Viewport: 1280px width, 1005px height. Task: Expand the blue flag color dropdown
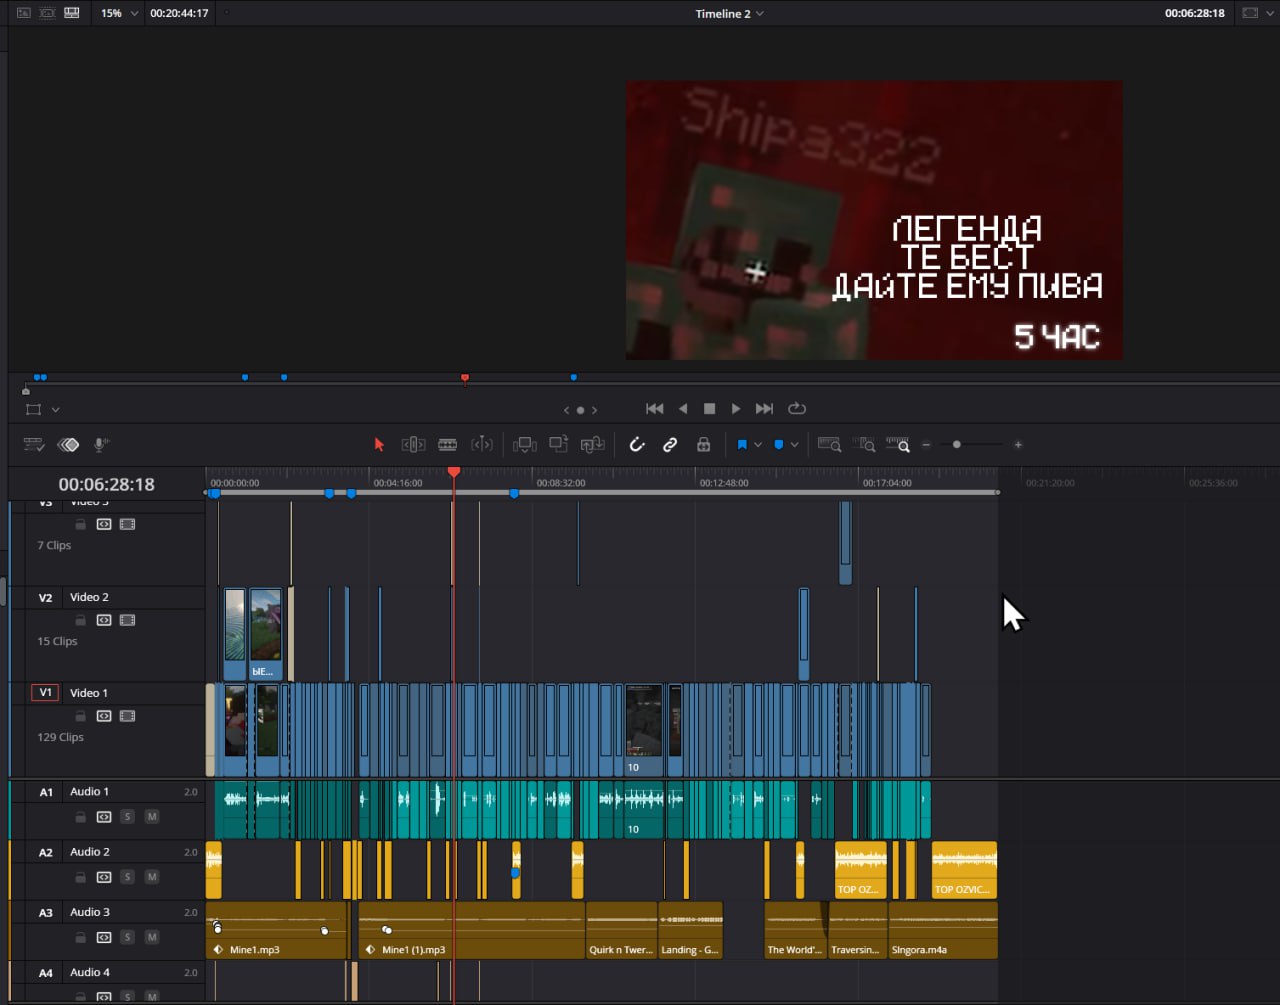tap(758, 445)
